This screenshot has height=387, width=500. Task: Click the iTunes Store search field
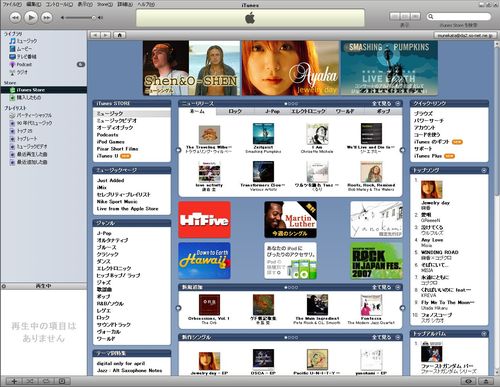pos(459,16)
